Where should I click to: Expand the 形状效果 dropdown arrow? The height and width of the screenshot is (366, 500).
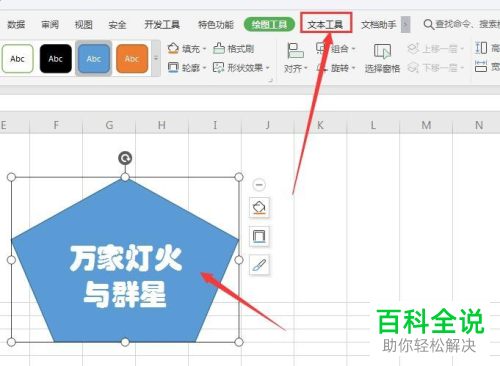[268, 68]
